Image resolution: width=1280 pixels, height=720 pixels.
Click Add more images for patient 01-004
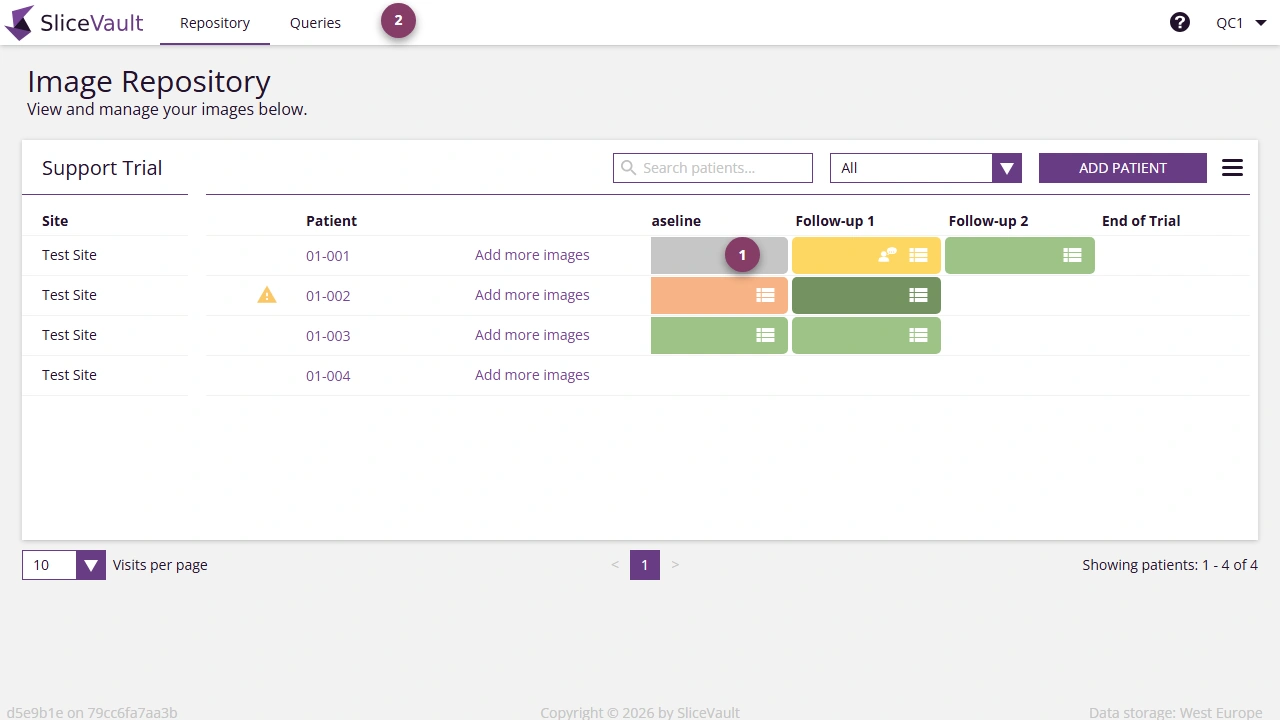pyautogui.click(x=532, y=374)
